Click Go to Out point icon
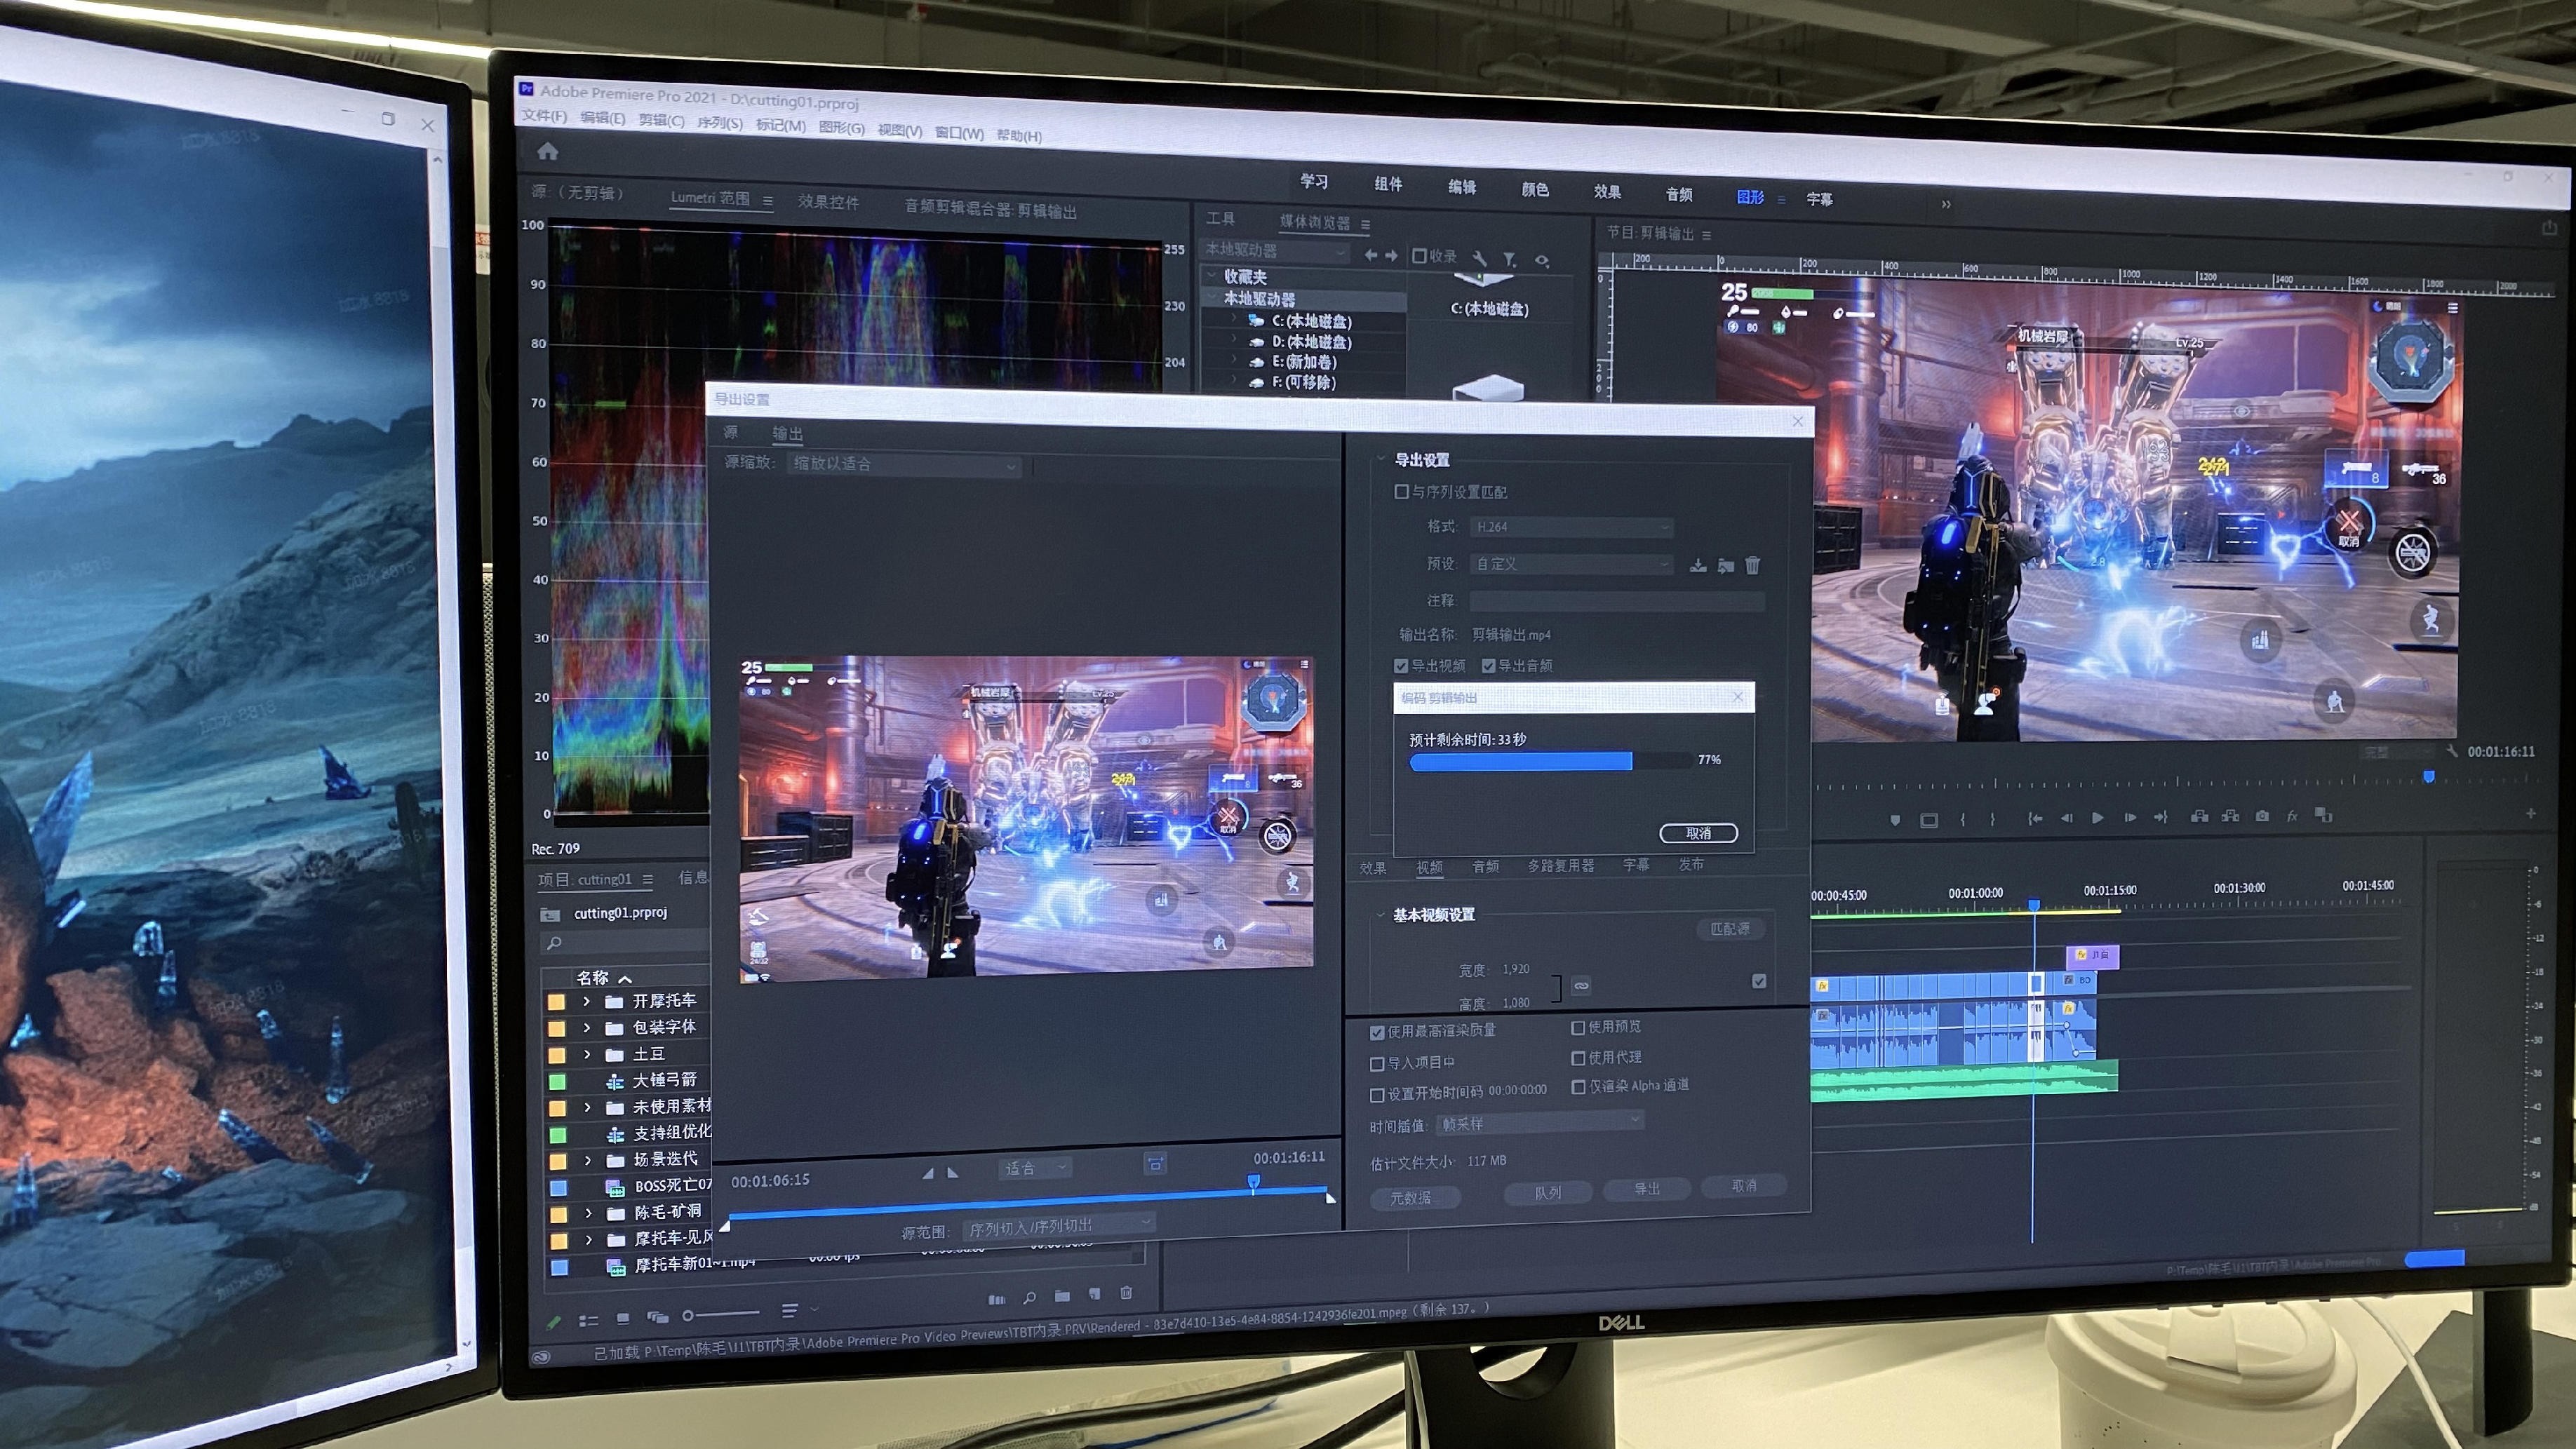Image resolution: width=2576 pixels, height=1449 pixels. [x=2161, y=817]
